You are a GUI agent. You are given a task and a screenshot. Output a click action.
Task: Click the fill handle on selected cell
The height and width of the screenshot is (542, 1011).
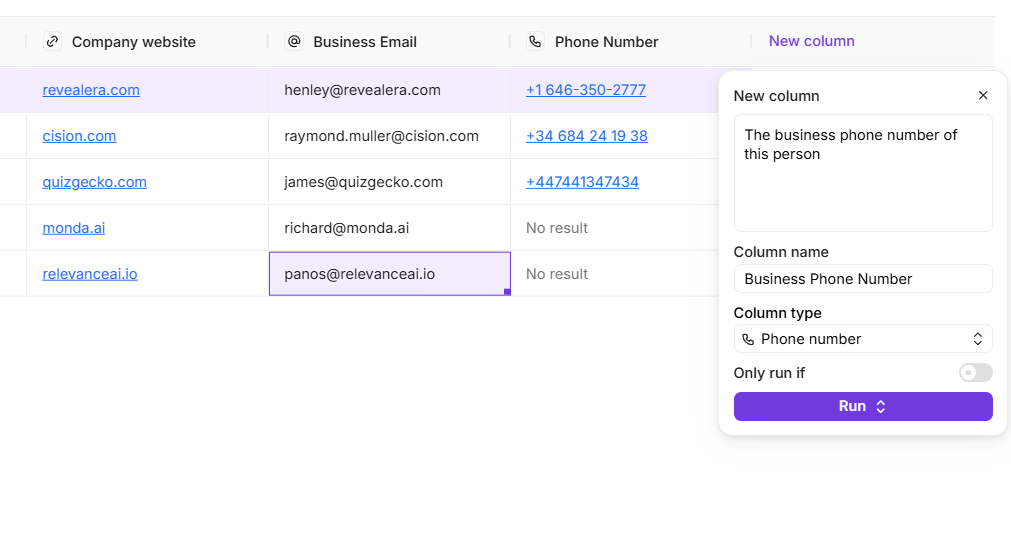click(x=507, y=292)
